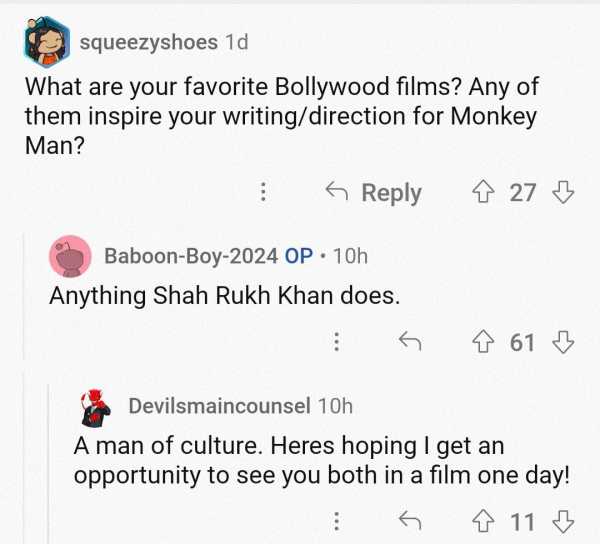This screenshot has height=544, width=600.
Task: Open Devilsmaincounsel user profile
Action: (x=219, y=405)
